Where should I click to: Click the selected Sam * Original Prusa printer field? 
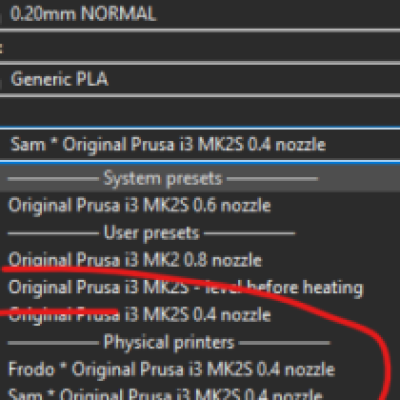pyautogui.click(x=200, y=145)
